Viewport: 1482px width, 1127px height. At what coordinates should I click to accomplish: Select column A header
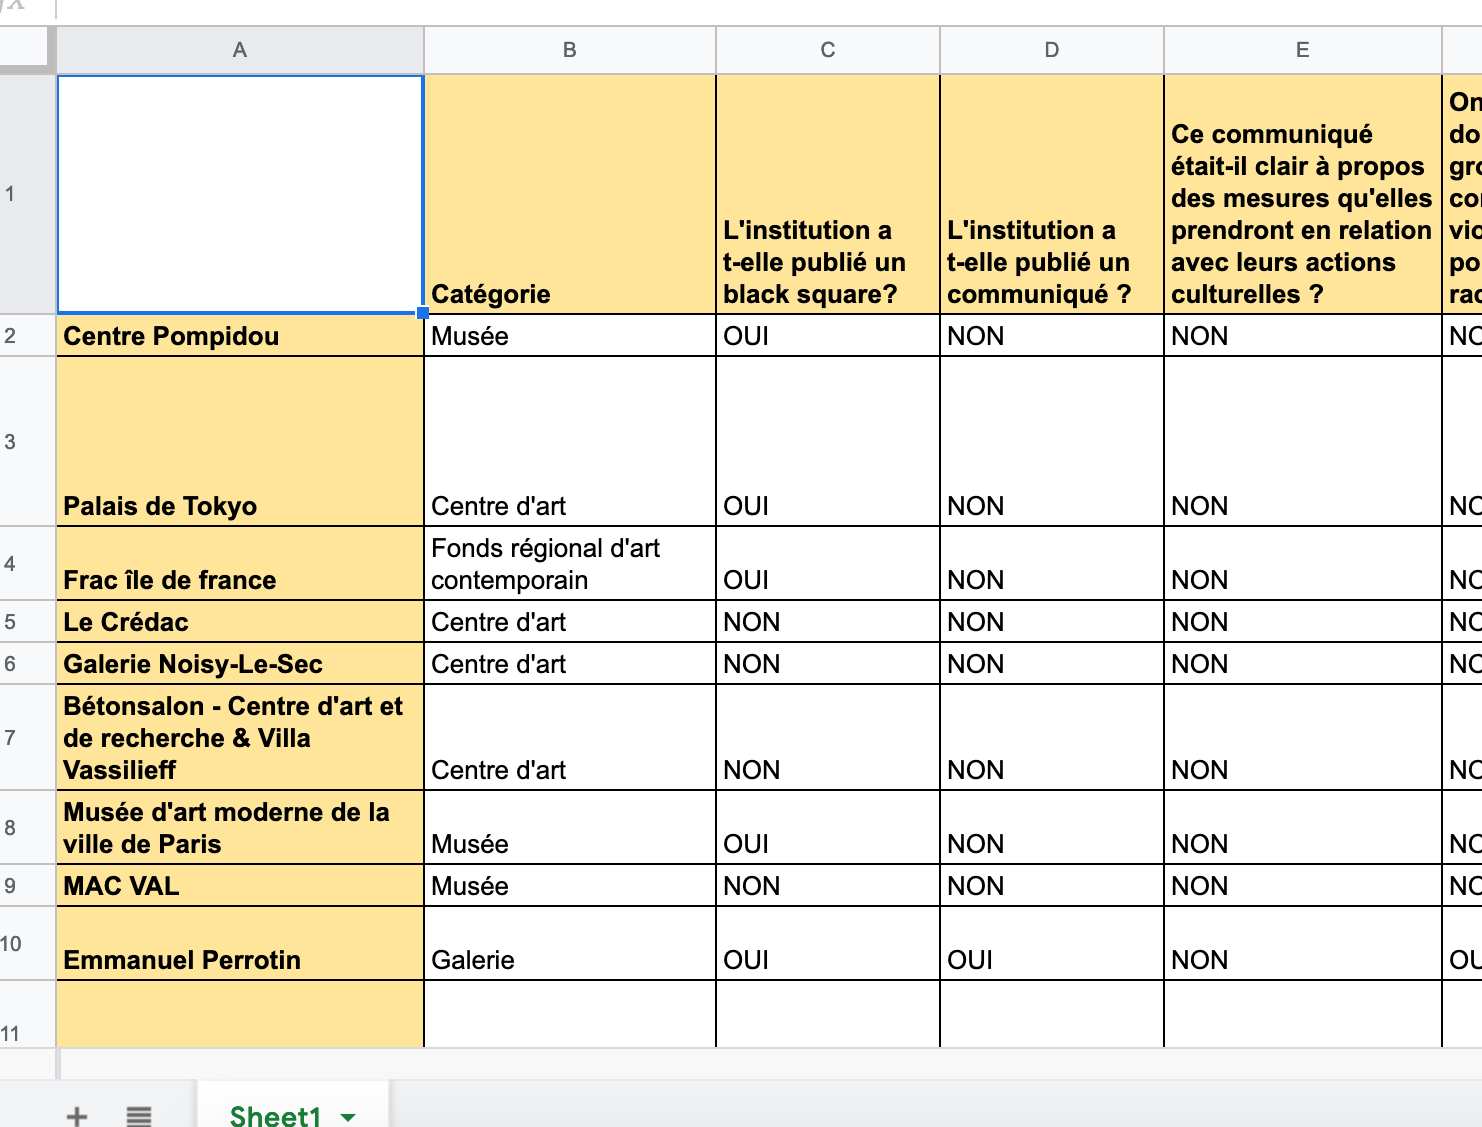coord(240,50)
